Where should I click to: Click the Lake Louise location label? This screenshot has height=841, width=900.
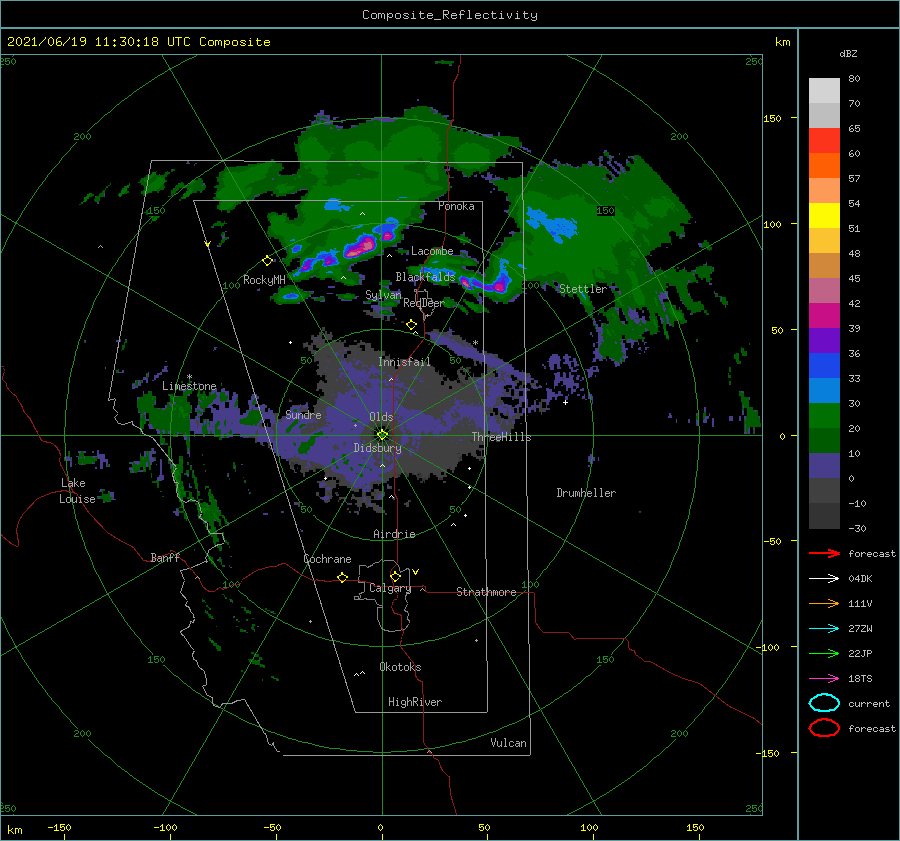pyautogui.click(x=78, y=491)
